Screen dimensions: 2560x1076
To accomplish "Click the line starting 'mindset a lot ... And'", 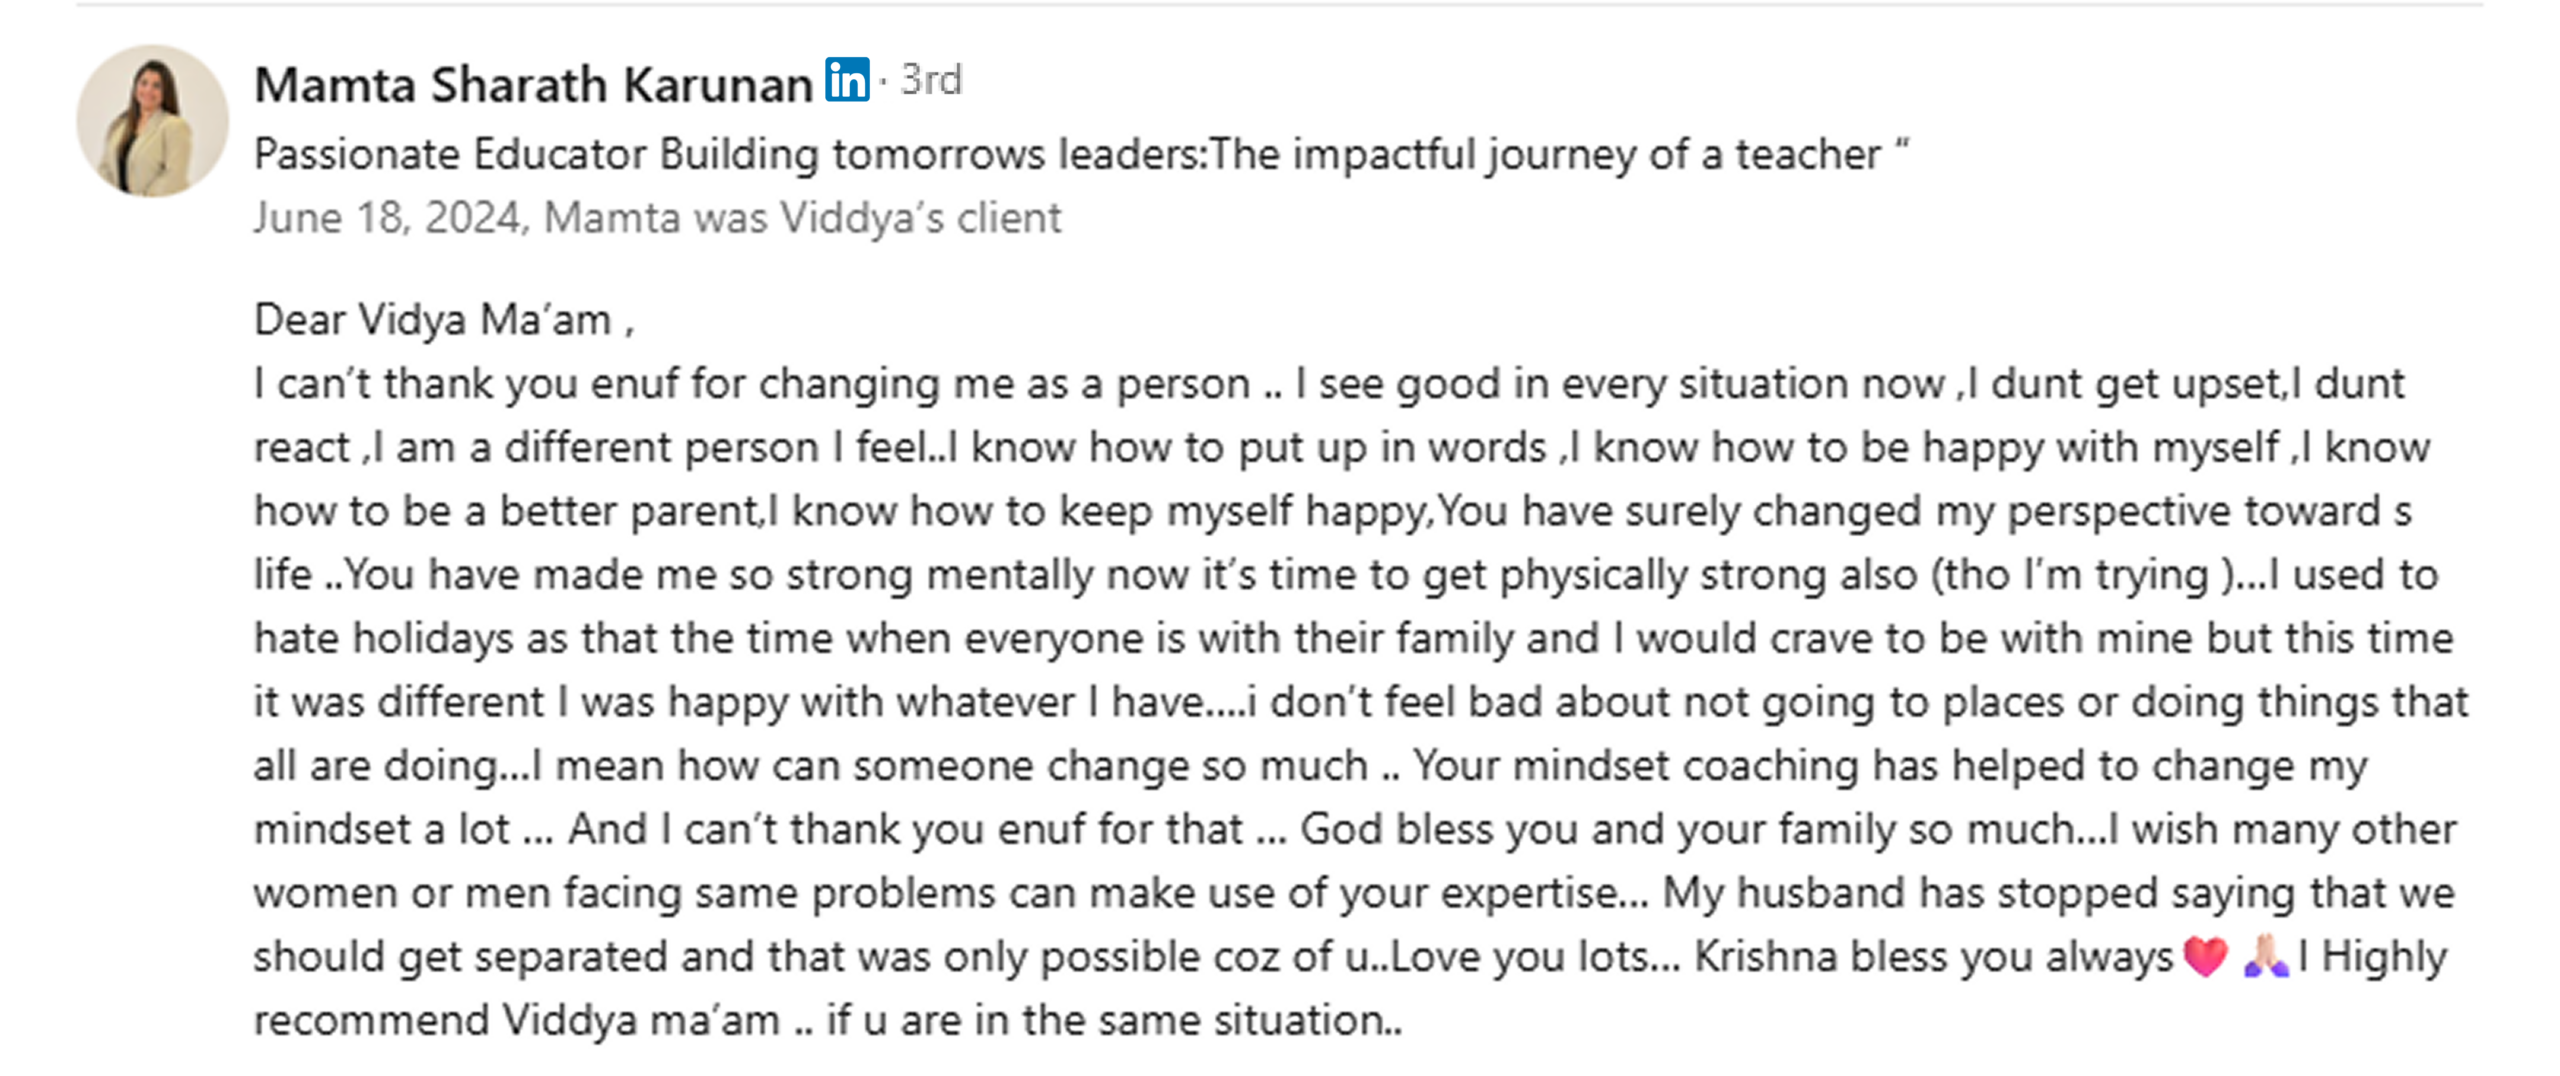I will (1354, 830).
